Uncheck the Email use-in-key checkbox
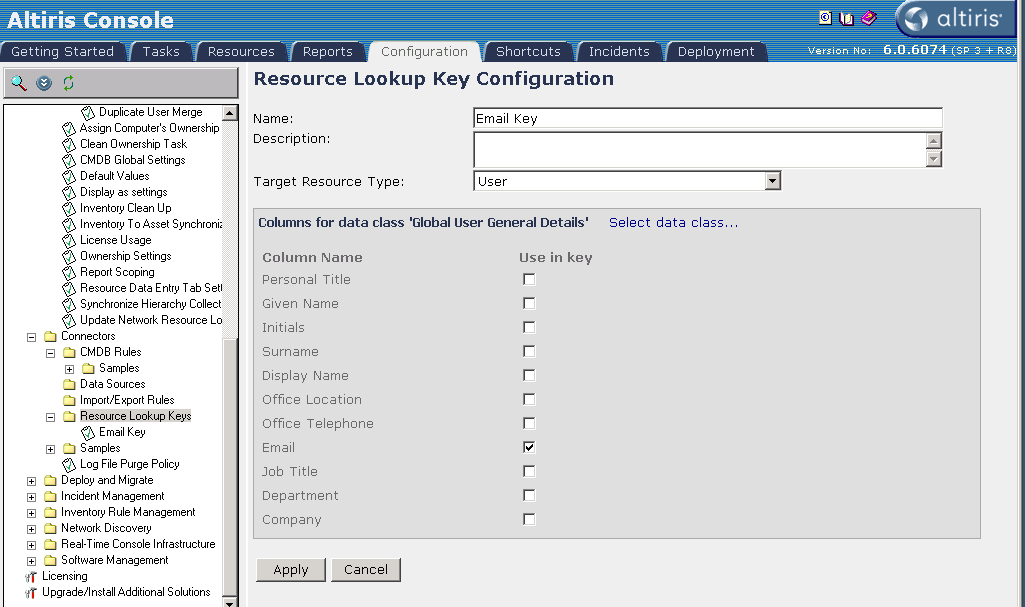Viewport: 1025px width, 607px height. 529,447
